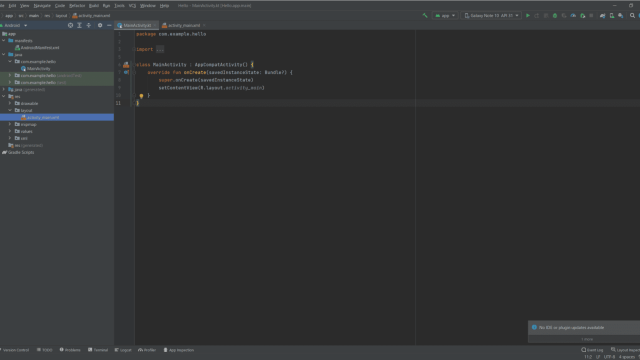The height and width of the screenshot is (360, 640).
Task: Expand the values folder
Action: coord(10,131)
